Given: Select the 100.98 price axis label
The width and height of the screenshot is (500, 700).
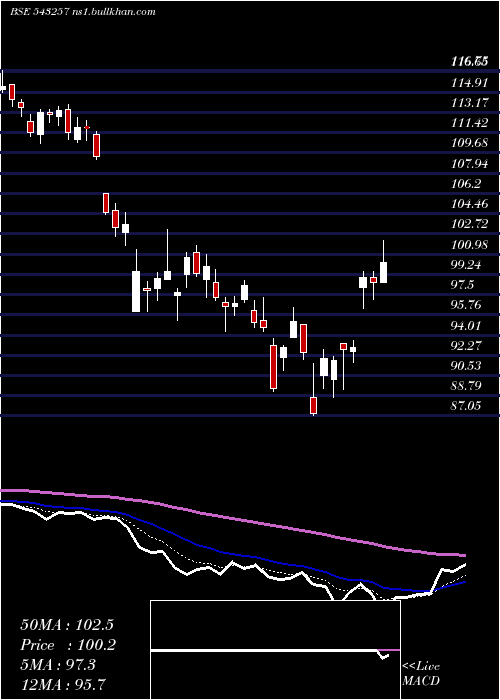Looking at the screenshot, I should pos(469,245).
